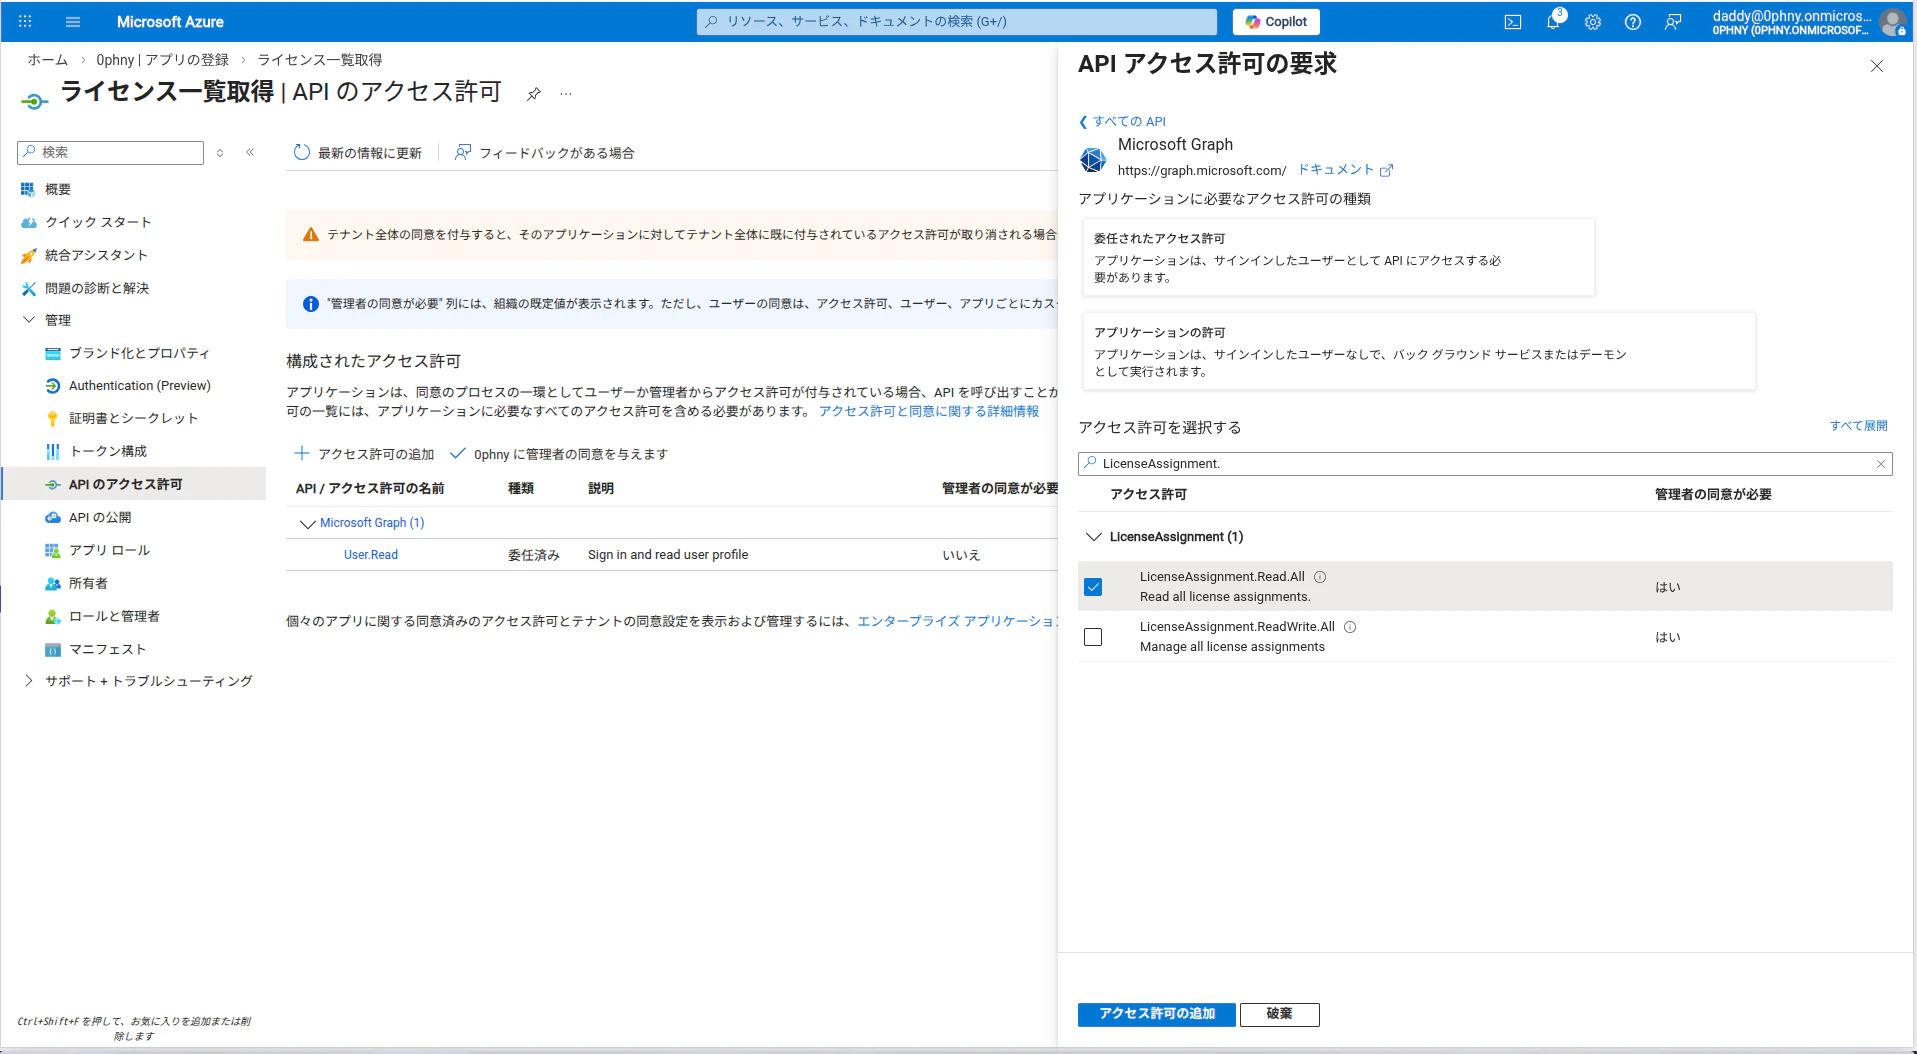Click the Copilot button
Viewport: 1917px width, 1054px height.
1276,22
